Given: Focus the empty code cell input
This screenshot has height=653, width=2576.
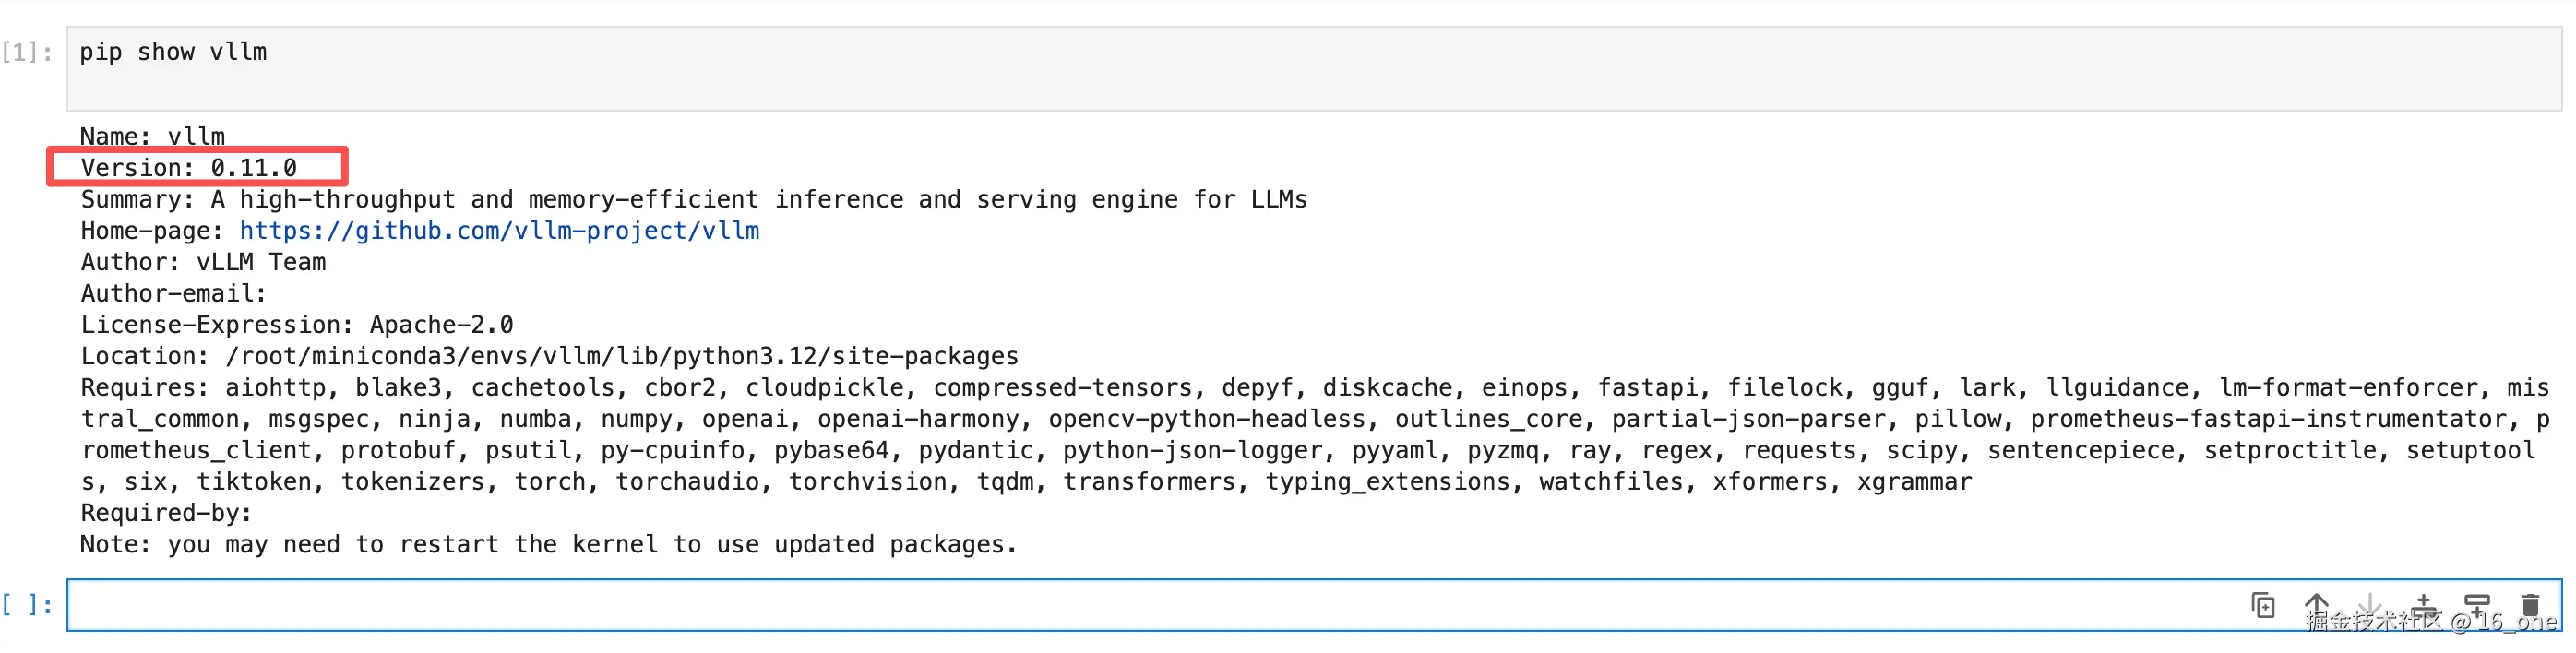Looking at the screenshot, I should [x=1150, y=605].
